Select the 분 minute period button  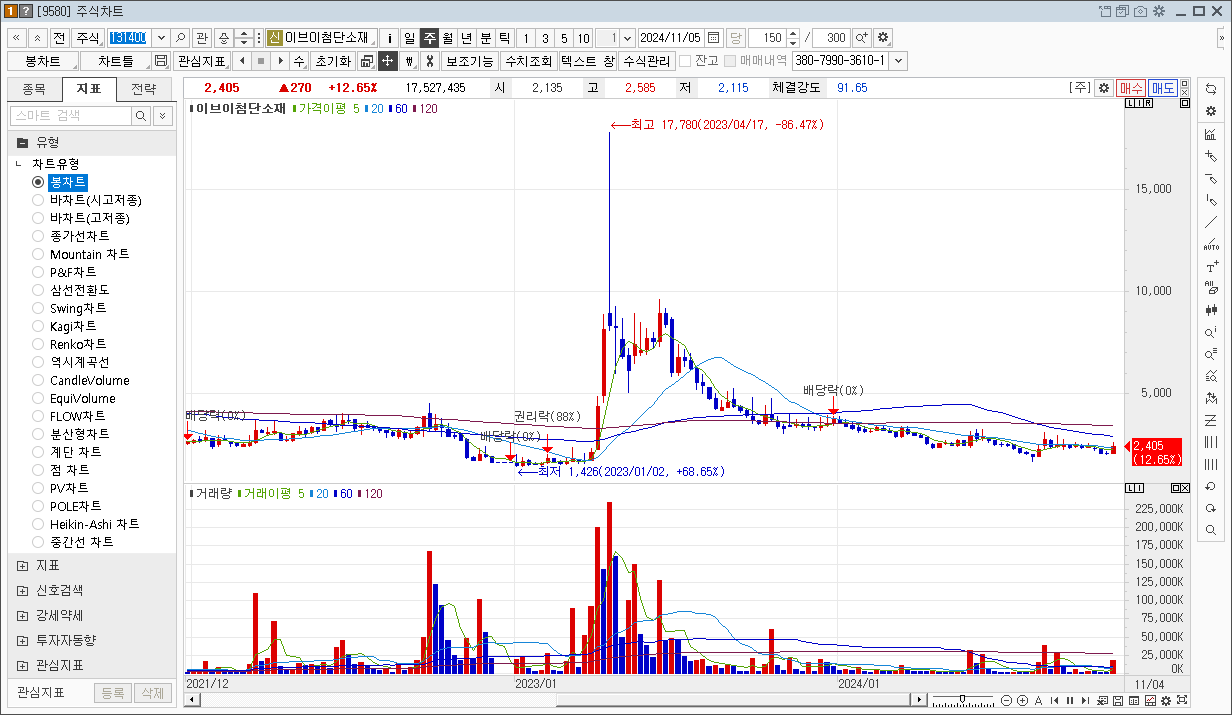486,37
